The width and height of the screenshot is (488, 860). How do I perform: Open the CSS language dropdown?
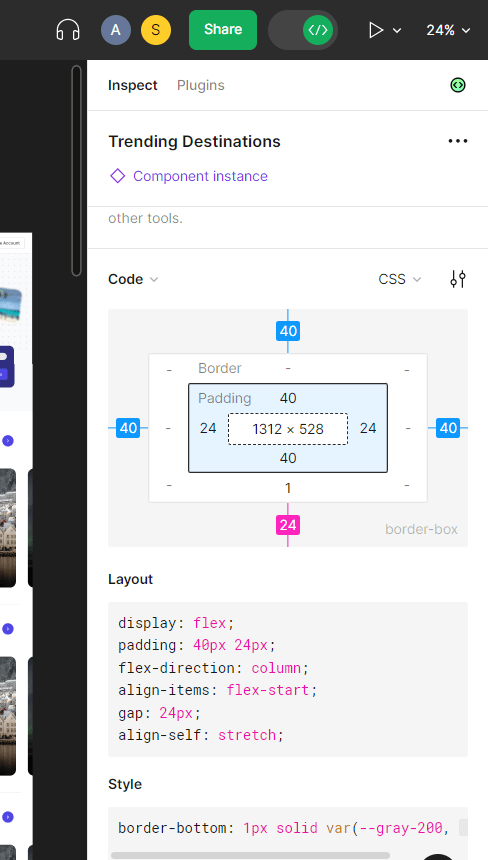pos(400,279)
